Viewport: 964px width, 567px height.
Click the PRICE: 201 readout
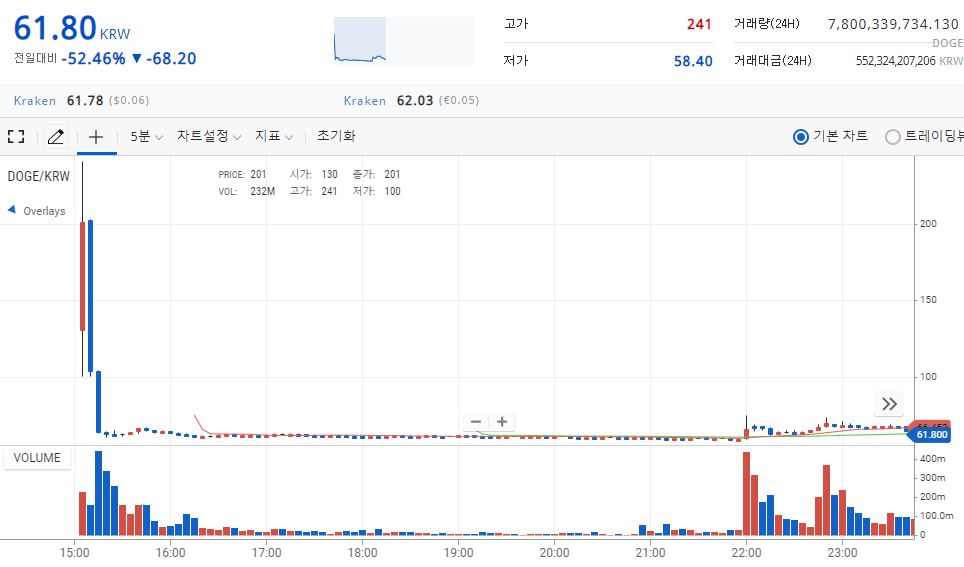[242, 175]
